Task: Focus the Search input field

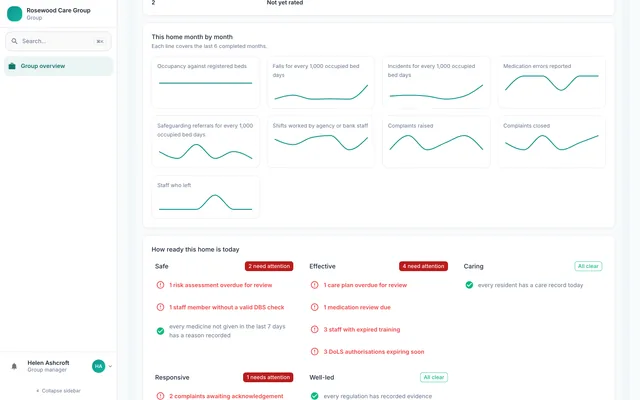Action: tap(58, 41)
